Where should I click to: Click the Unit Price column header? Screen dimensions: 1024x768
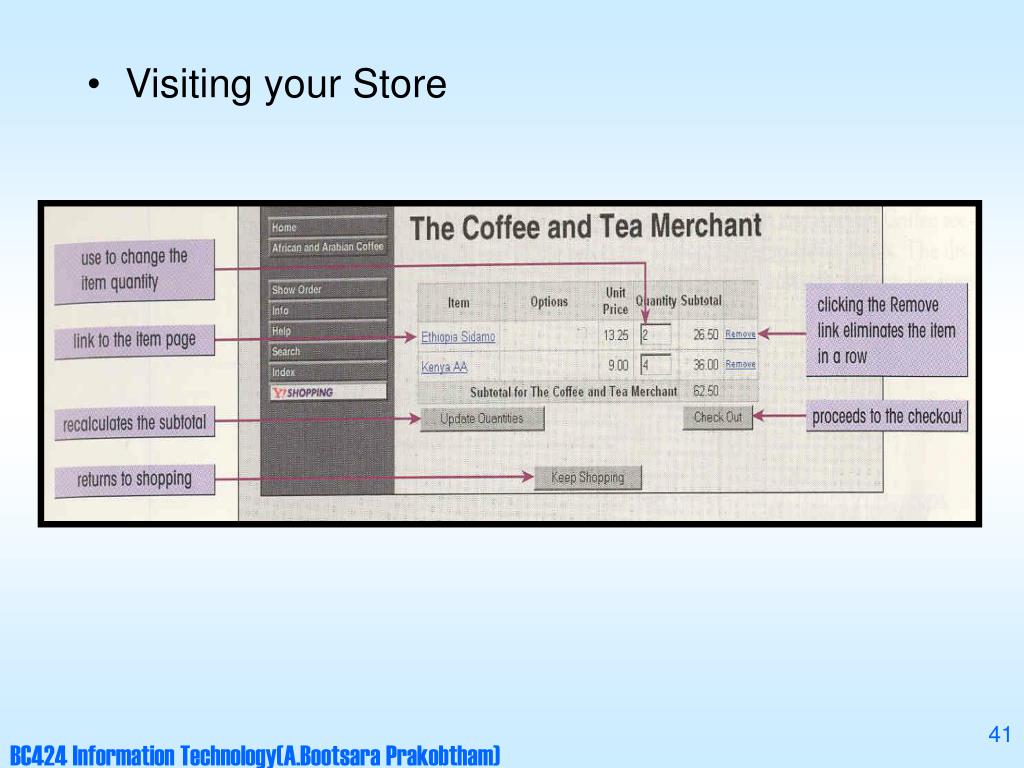(615, 301)
